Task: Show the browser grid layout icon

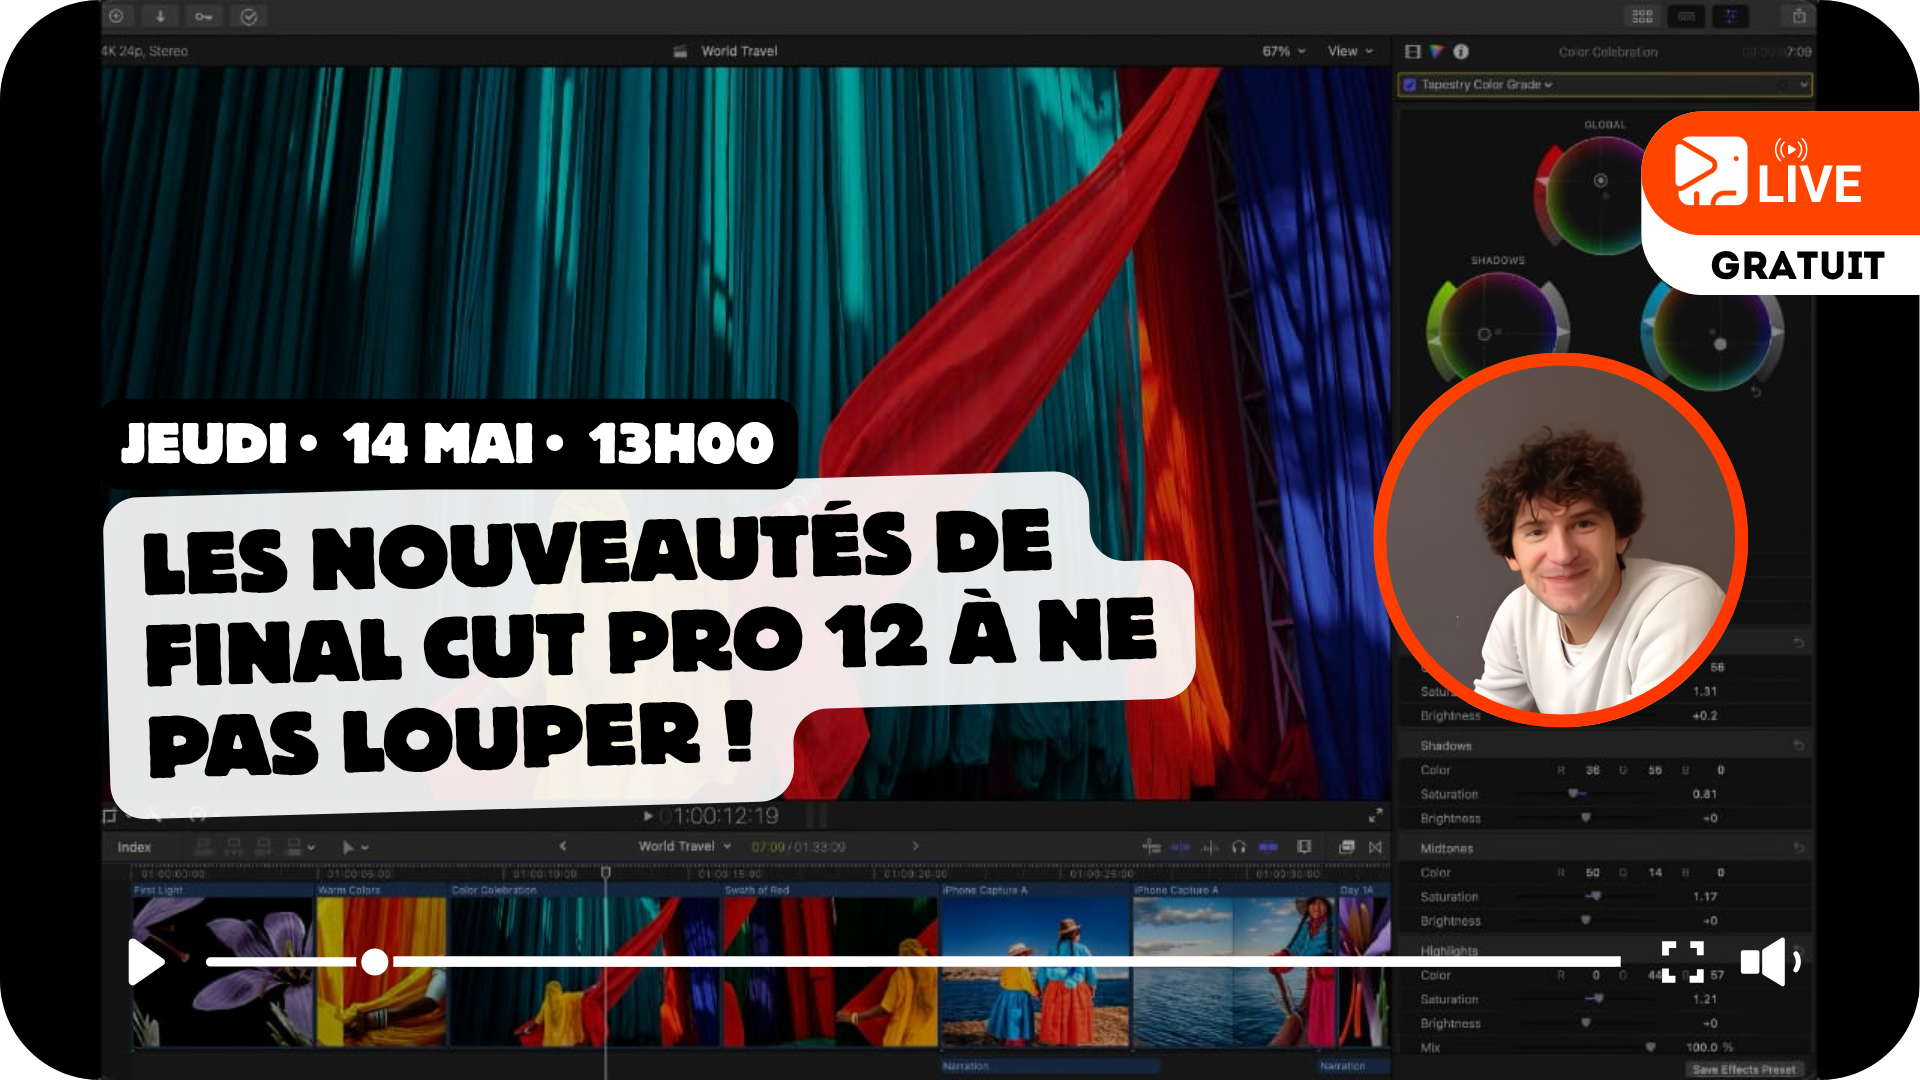Action: (1642, 16)
